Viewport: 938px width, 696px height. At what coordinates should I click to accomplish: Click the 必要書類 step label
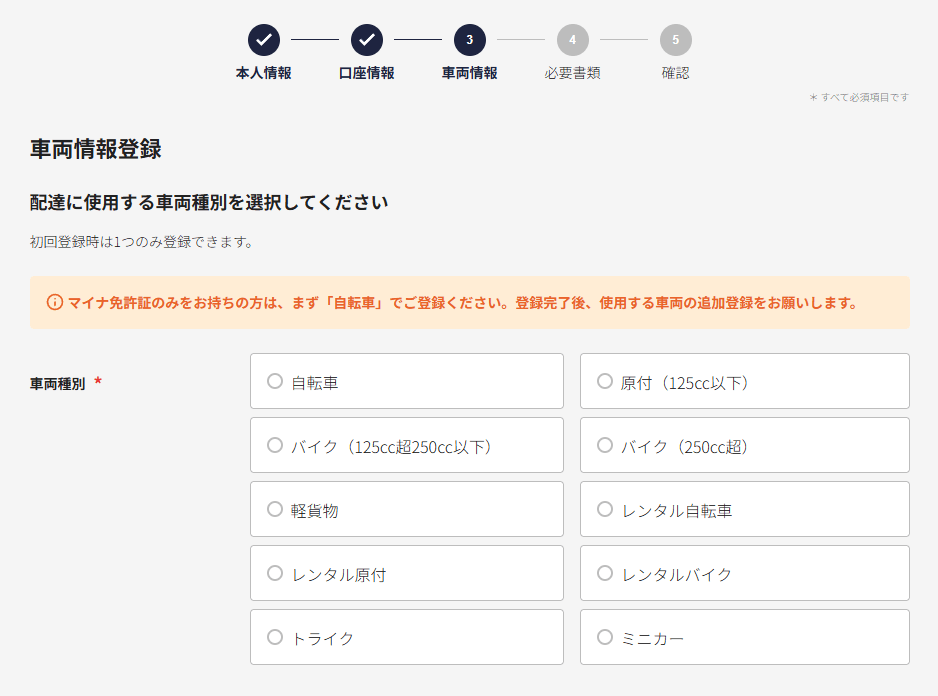(572, 73)
